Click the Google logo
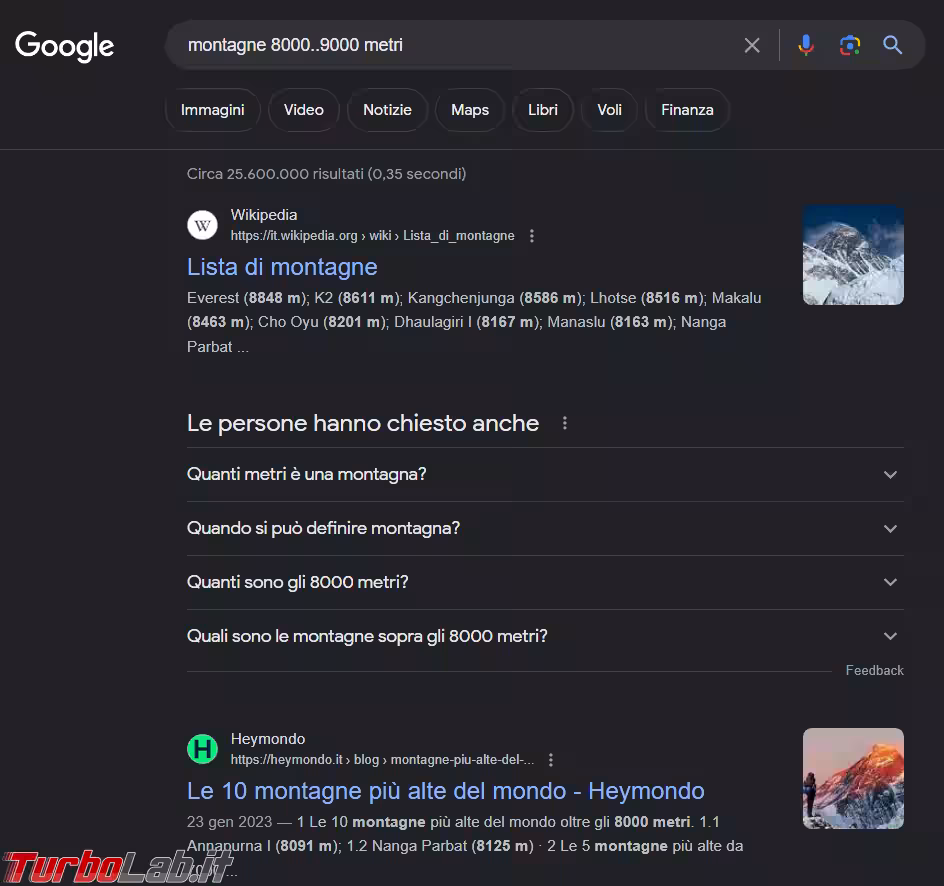Image resolution: width=944 pixels, height=886 pixels. (x=64, y=46)
